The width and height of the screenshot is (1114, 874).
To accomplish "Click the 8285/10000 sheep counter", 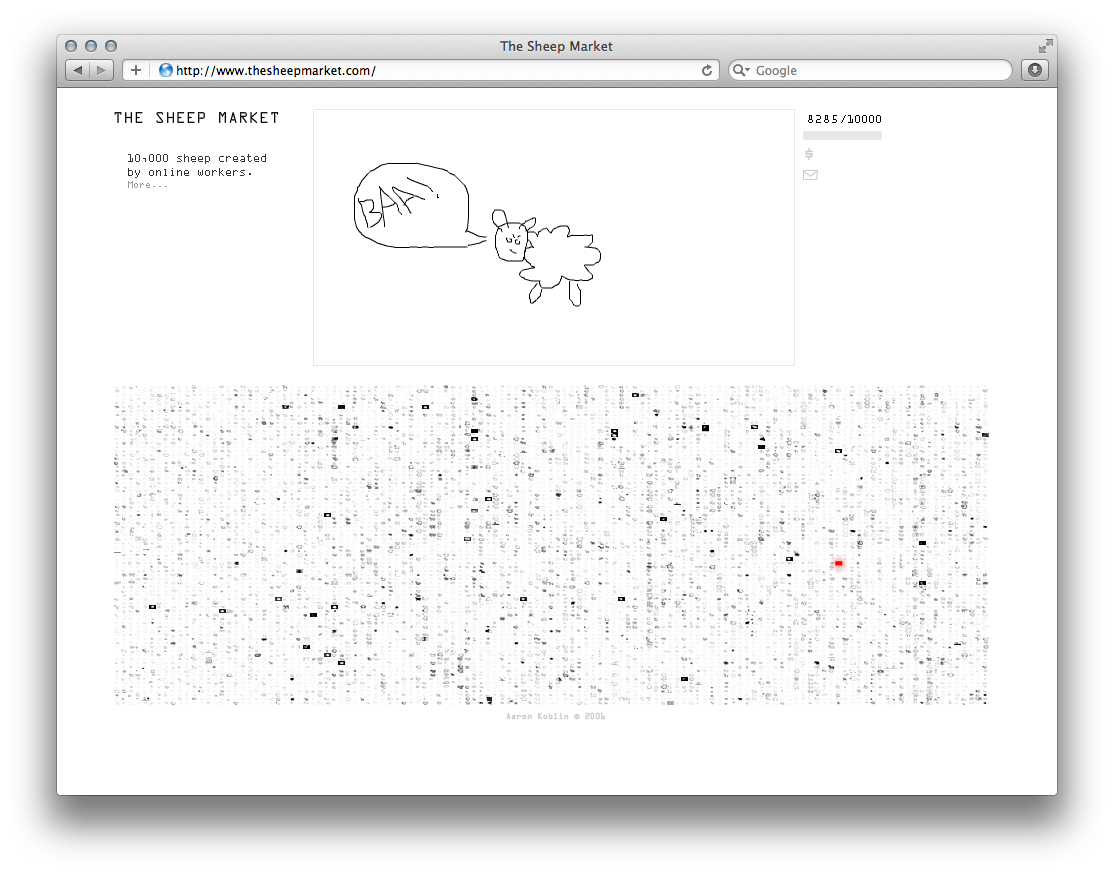I will (844, 119).
